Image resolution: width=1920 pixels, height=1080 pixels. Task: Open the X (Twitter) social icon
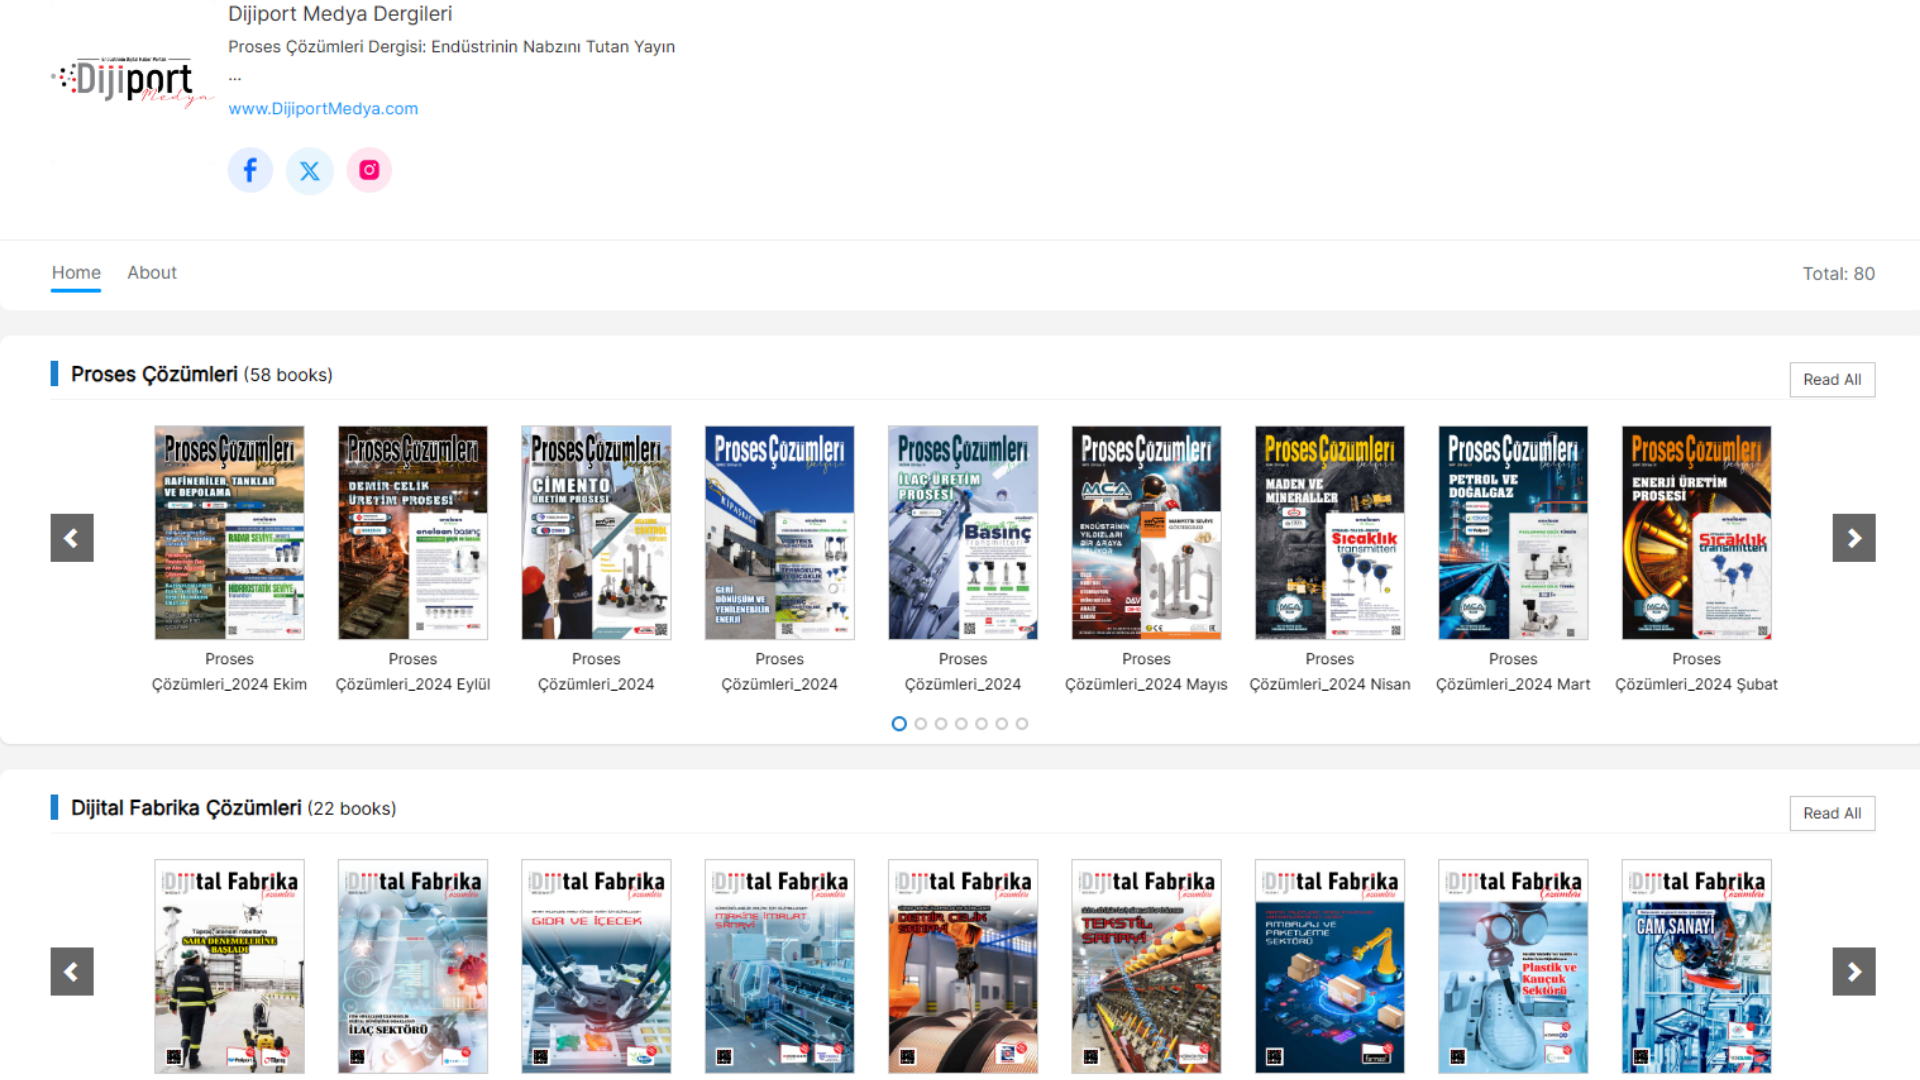tap(310, 170)
